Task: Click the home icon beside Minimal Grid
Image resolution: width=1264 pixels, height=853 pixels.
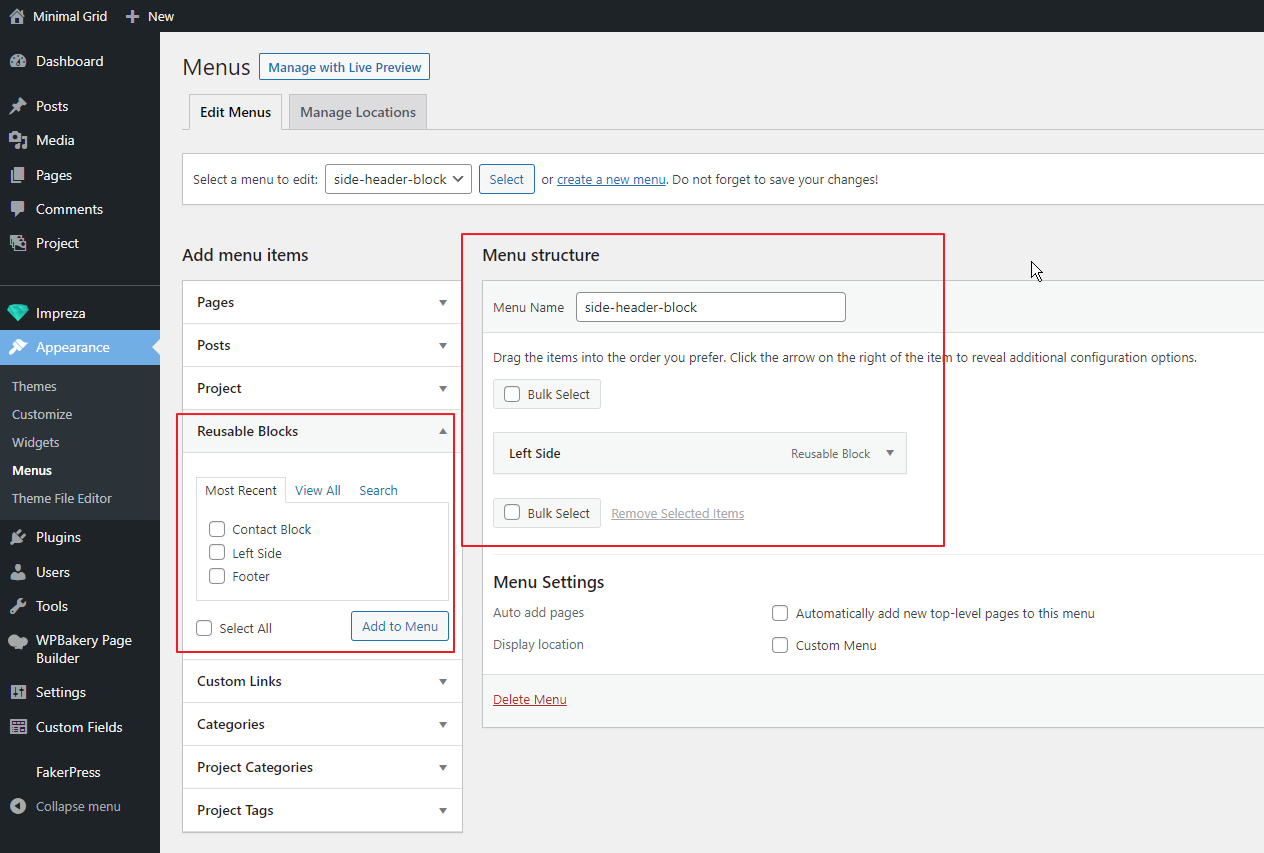Action: (x=17, y=16)
